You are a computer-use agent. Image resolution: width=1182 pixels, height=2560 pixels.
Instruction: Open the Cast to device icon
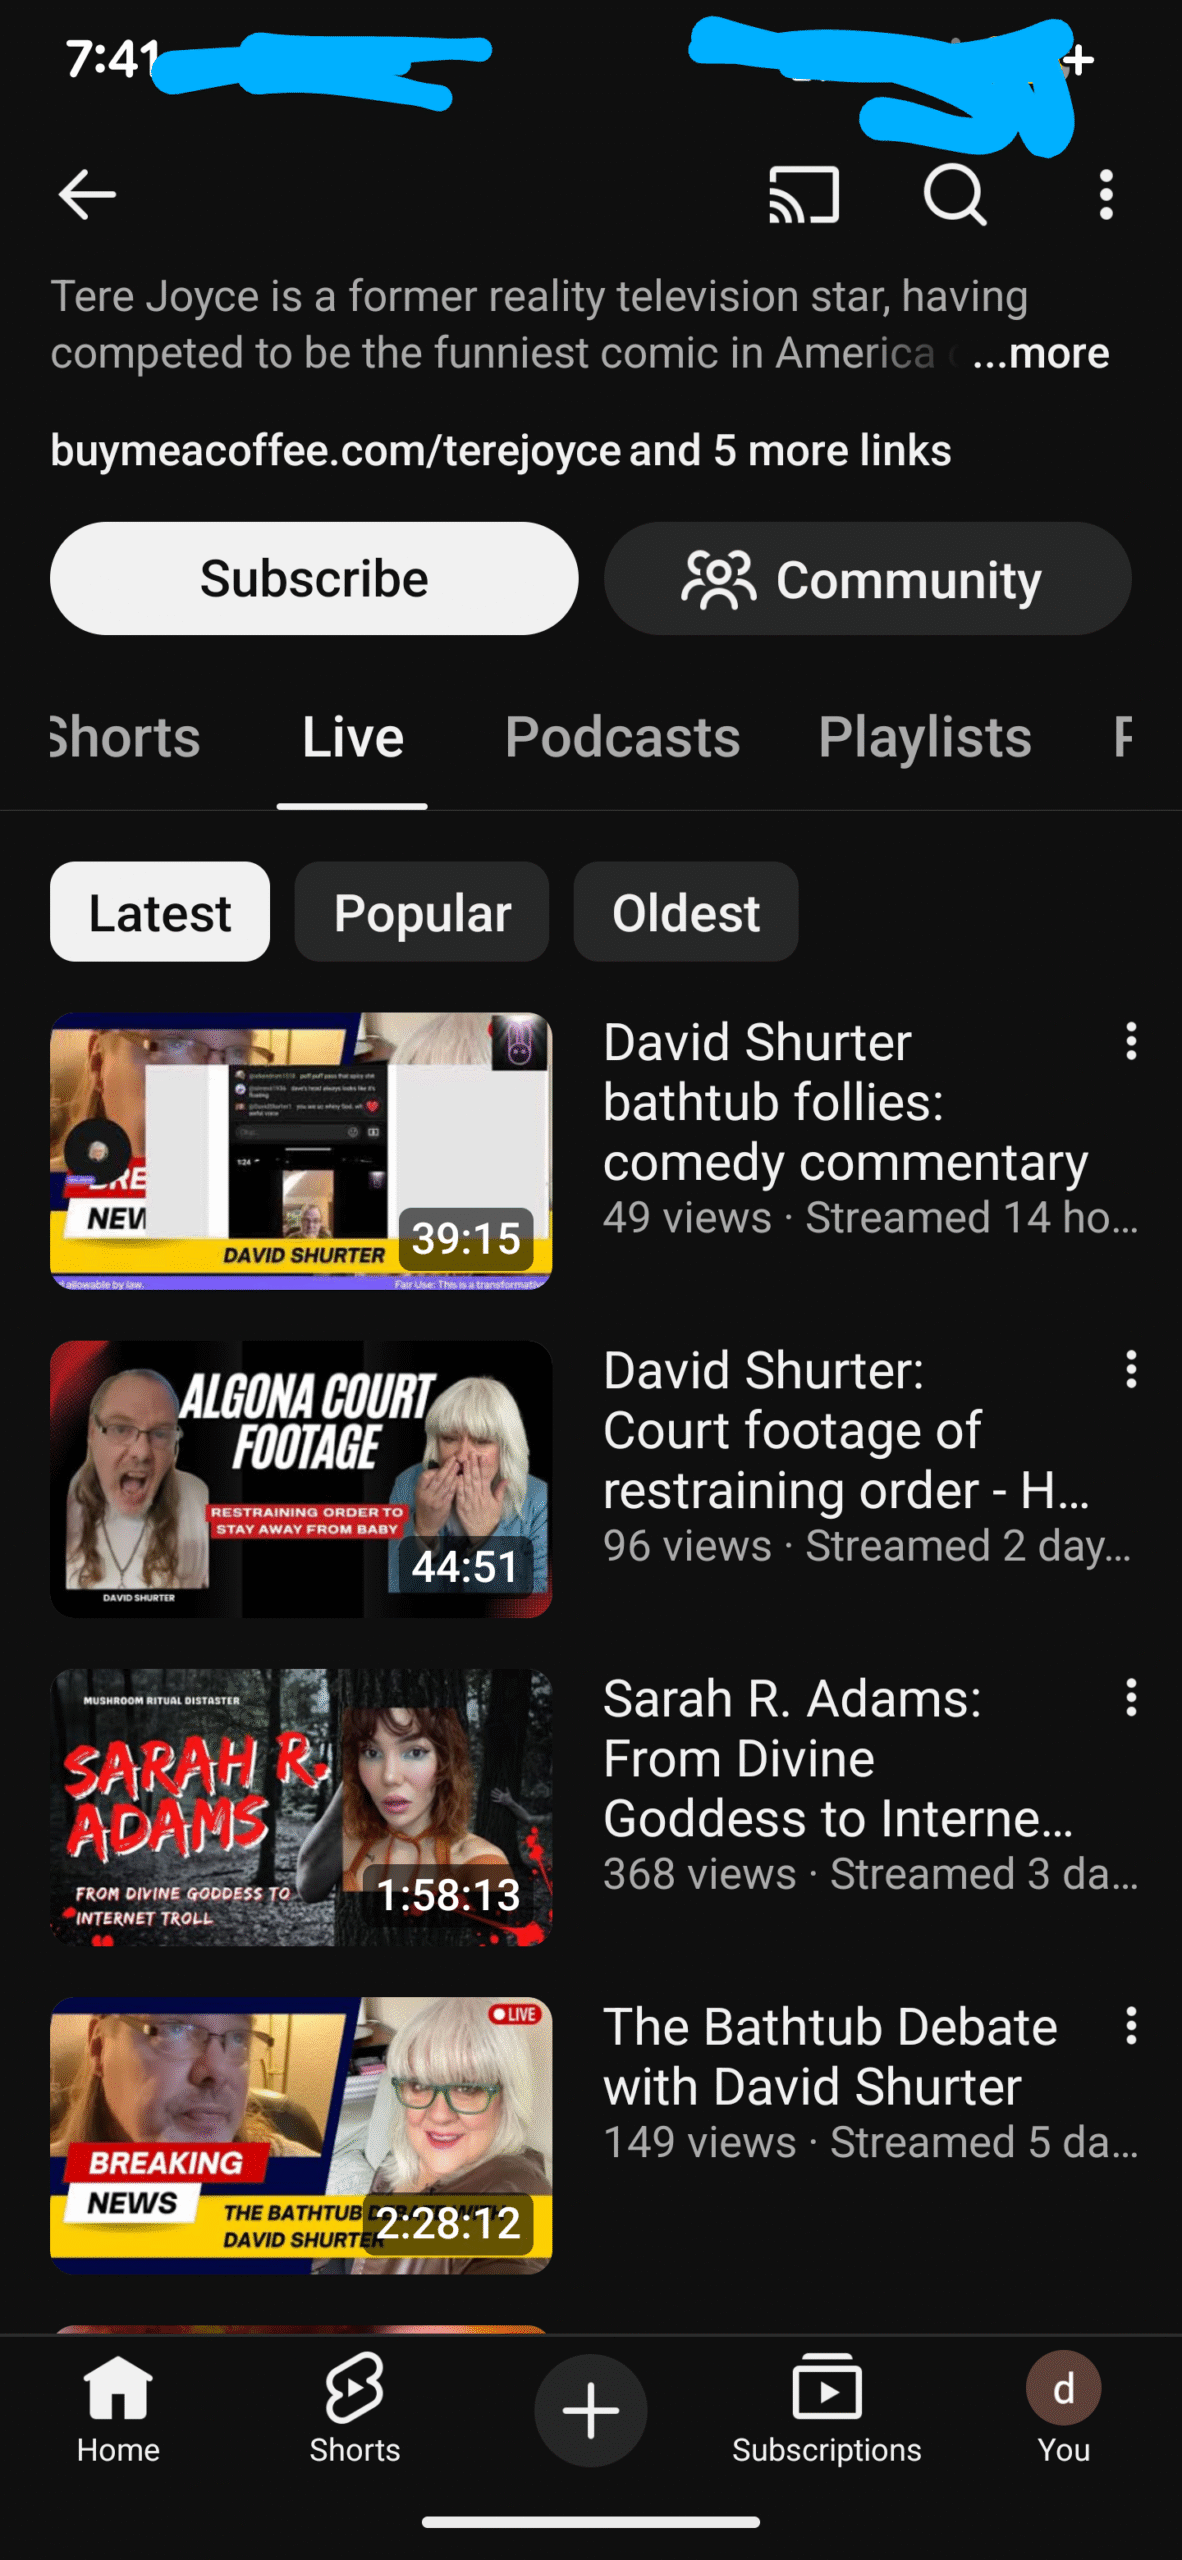click(x=803, y=194)
